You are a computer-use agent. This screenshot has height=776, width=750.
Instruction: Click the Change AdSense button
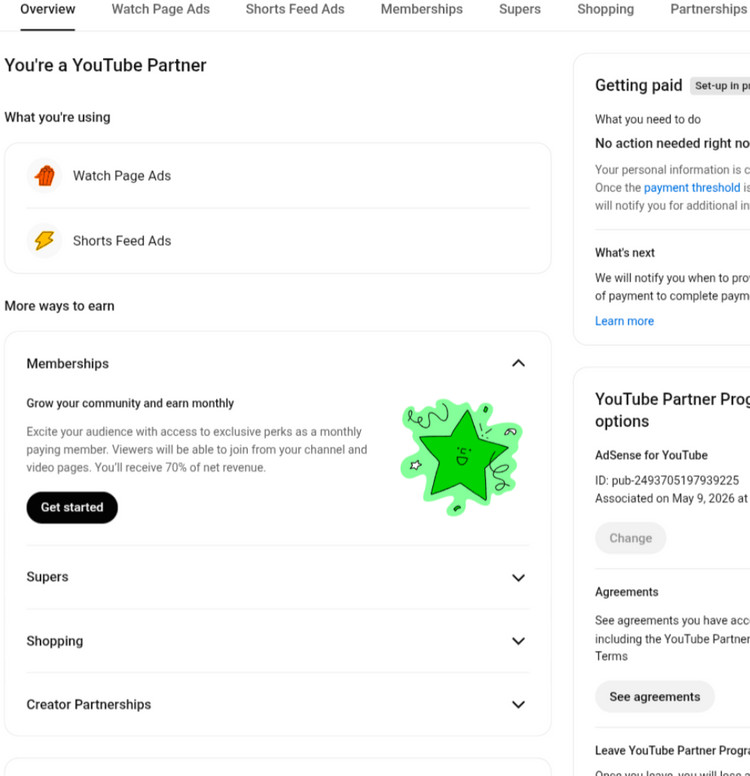click(630, 538)
